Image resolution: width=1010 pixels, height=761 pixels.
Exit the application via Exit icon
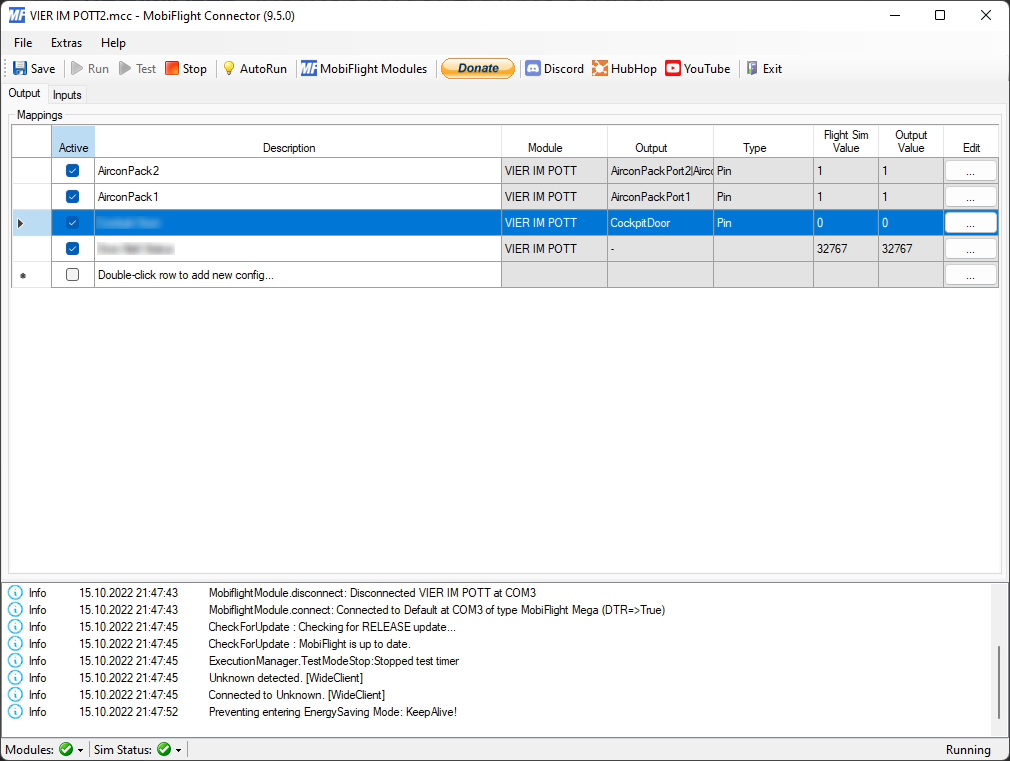coord(752,68)
